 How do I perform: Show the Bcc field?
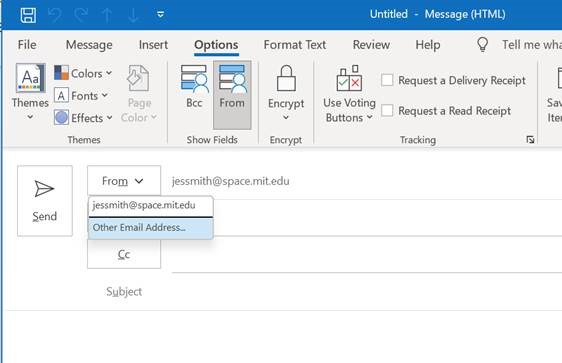pyautogui.click(x=194, y=87)
